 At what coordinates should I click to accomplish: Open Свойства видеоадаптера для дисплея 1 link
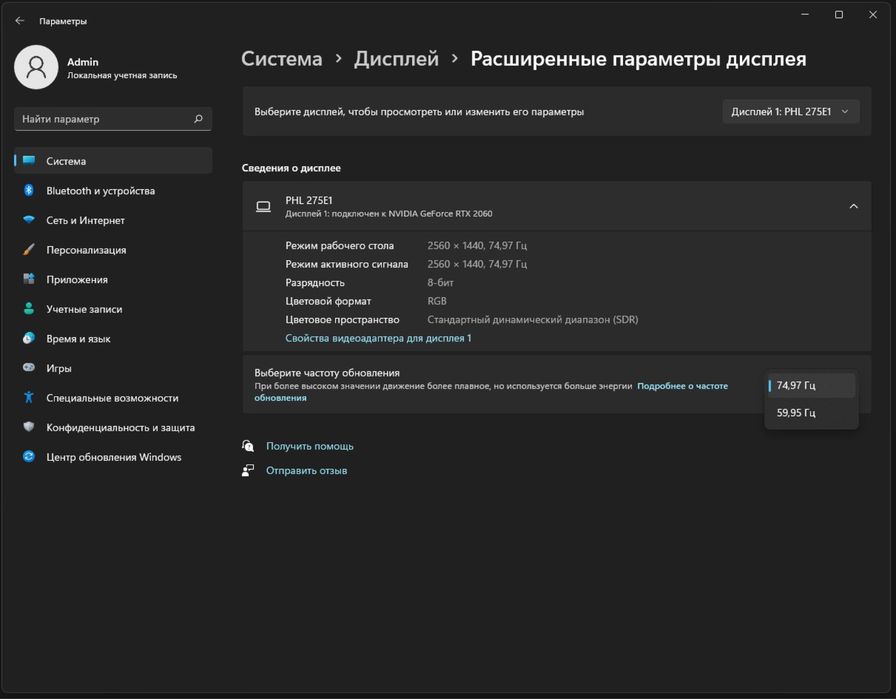(378, 338)
